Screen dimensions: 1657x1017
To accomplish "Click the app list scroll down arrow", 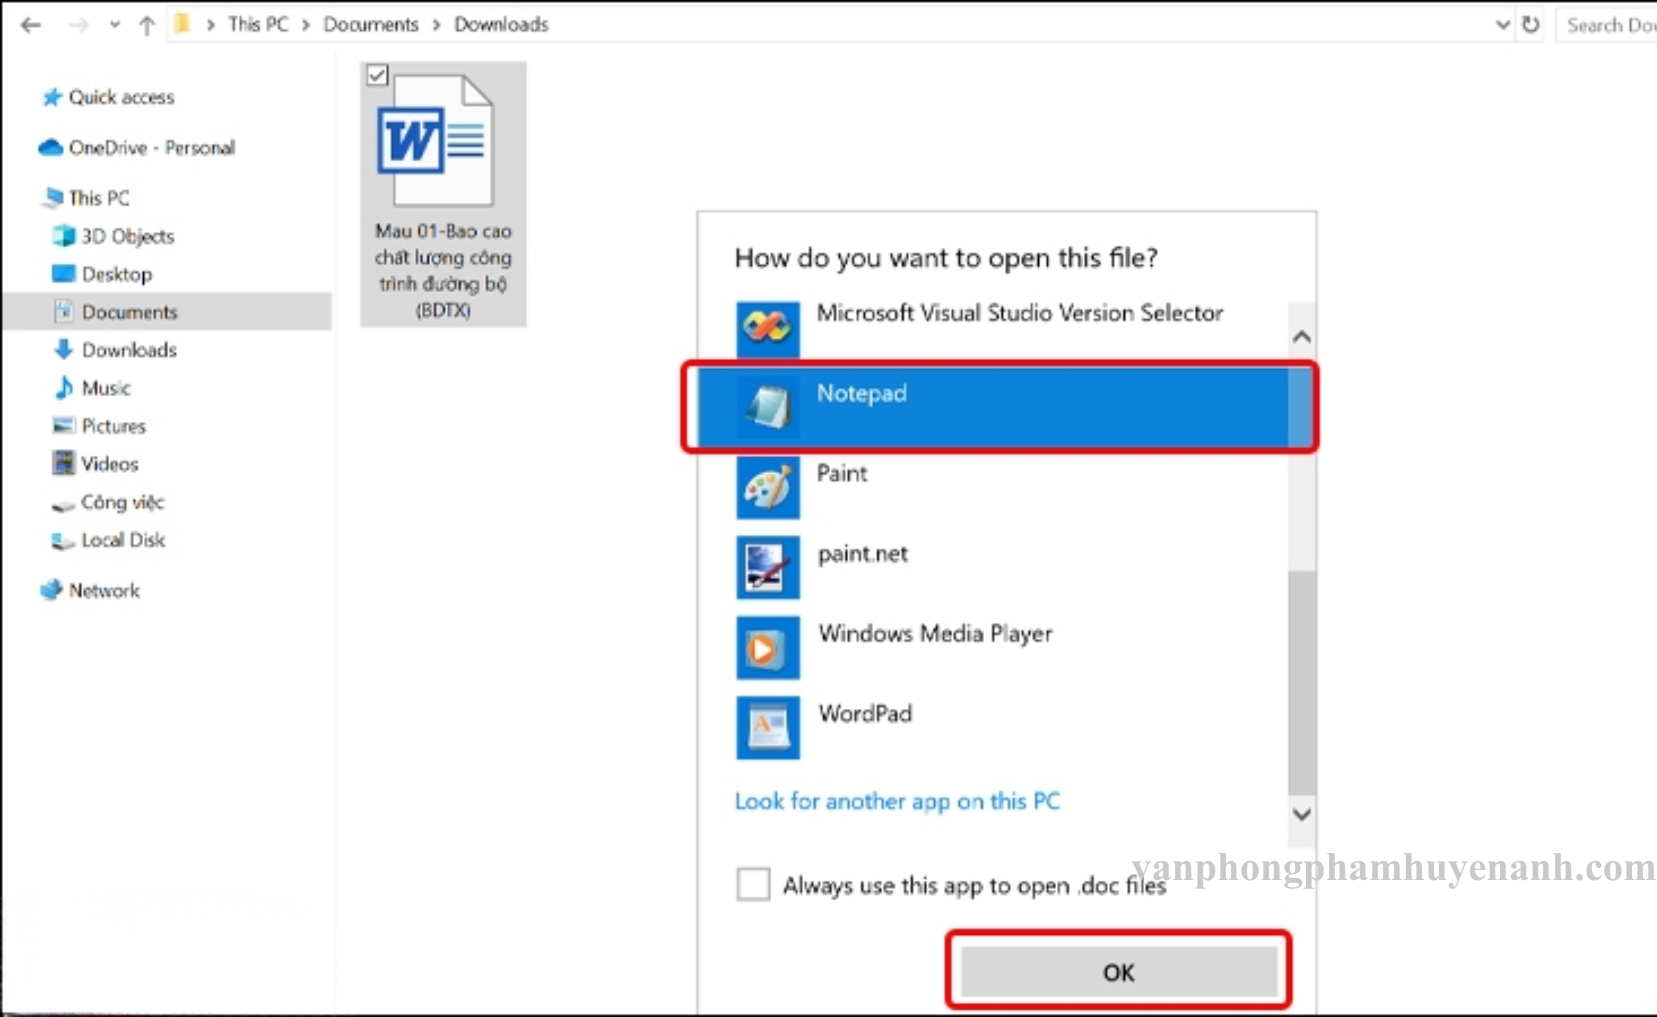I will coord(1301,814).
